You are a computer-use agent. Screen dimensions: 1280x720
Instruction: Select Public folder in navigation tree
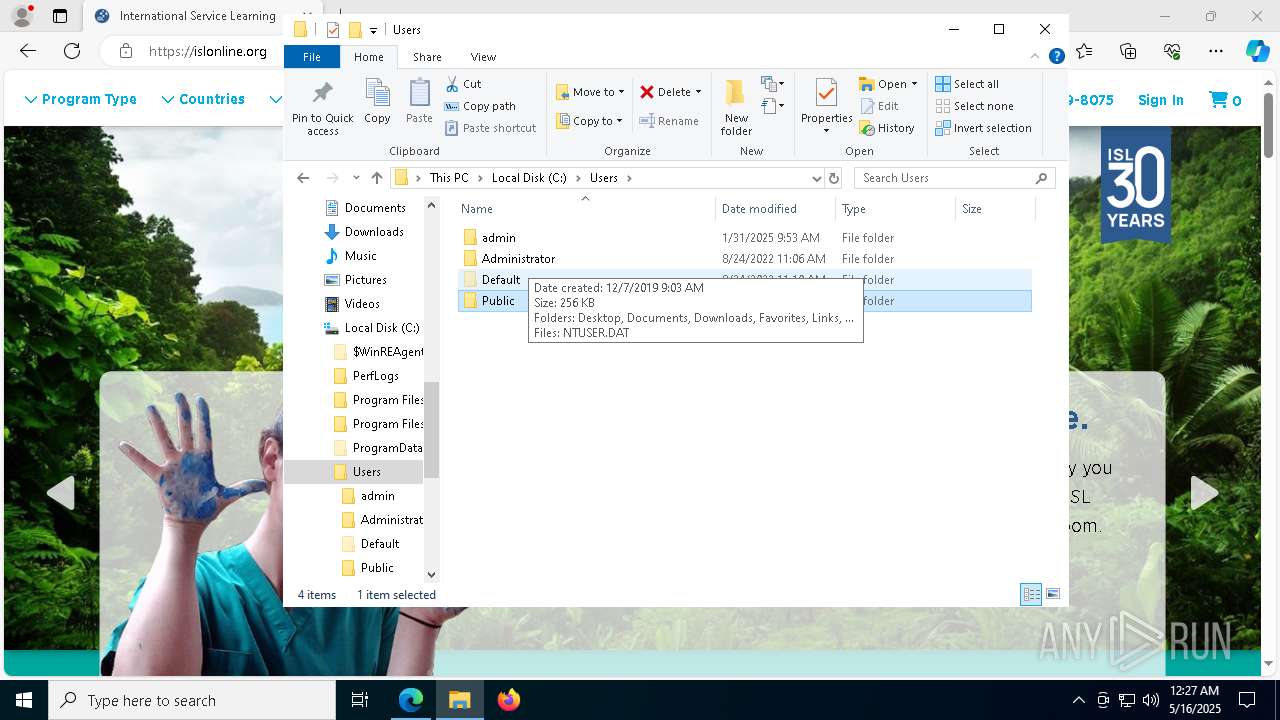[377, 568]
